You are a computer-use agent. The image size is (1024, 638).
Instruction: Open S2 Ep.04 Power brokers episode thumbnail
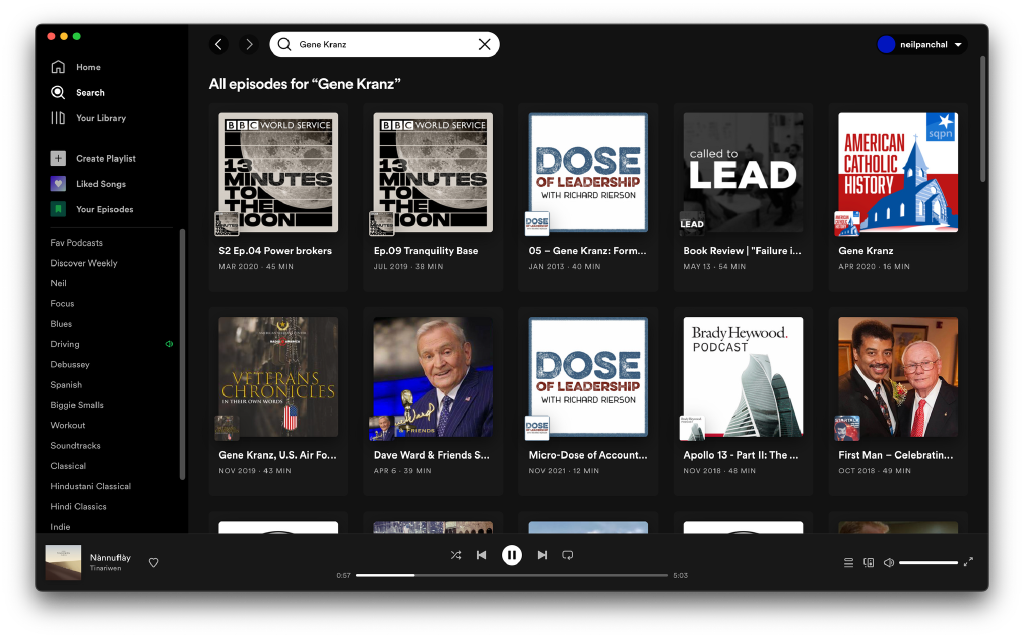coord(278,172)
